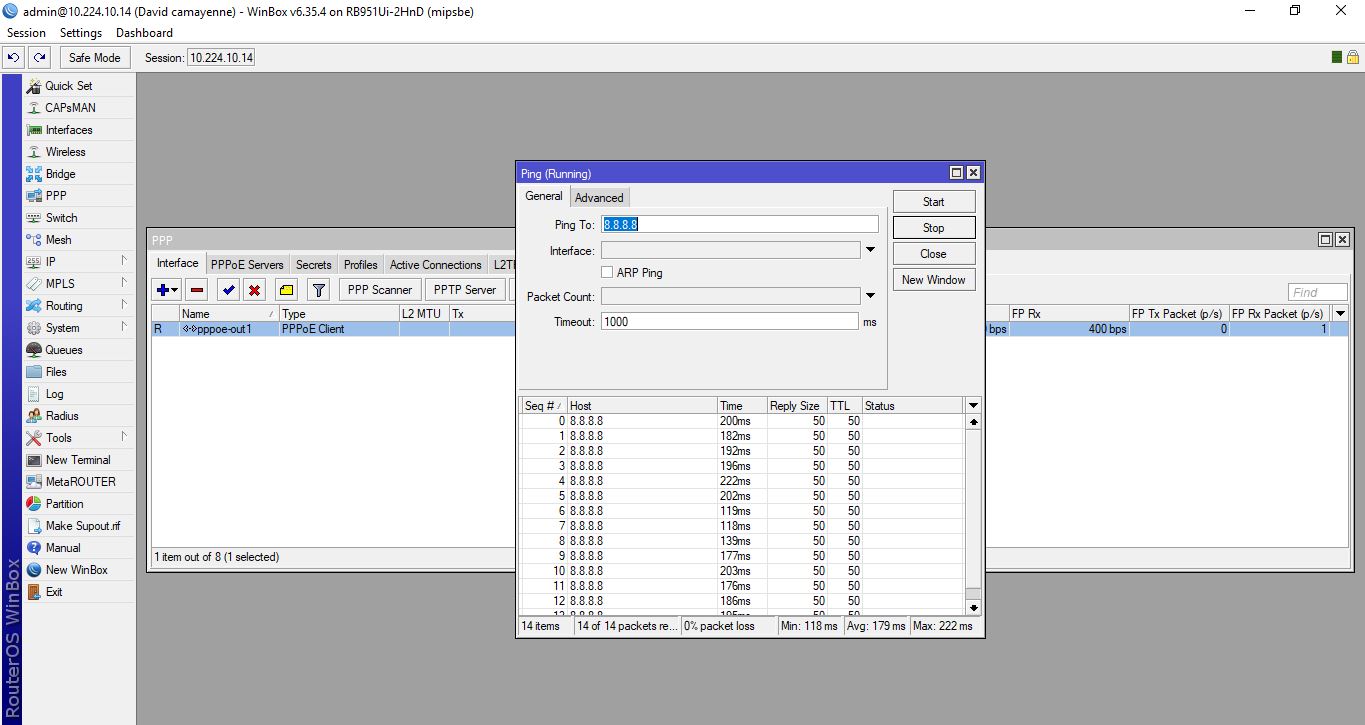Open the Switch sidebar entry
The height and width of the screenshot is (725, 1365).
point(61,218)
